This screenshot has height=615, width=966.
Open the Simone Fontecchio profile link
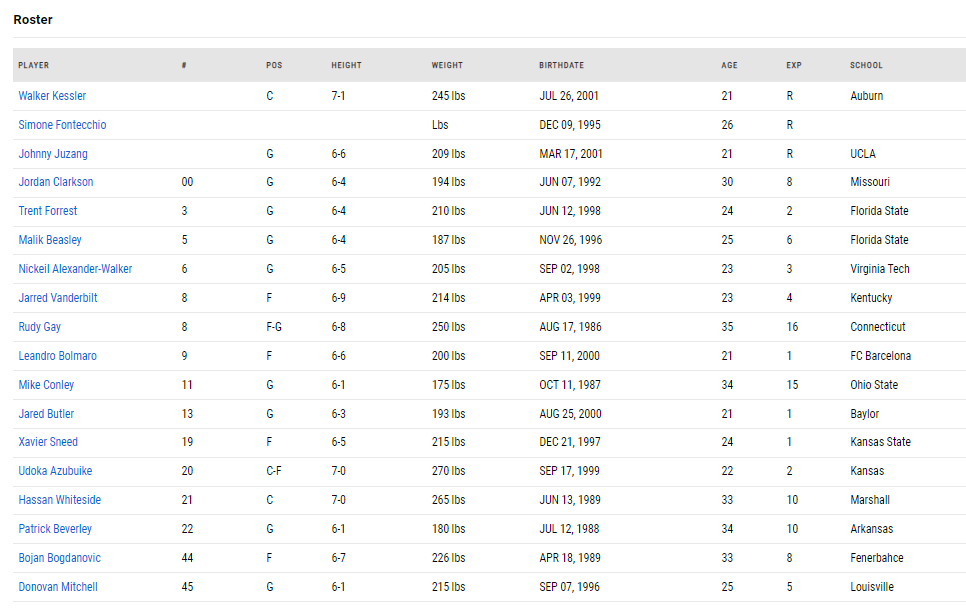62,125
